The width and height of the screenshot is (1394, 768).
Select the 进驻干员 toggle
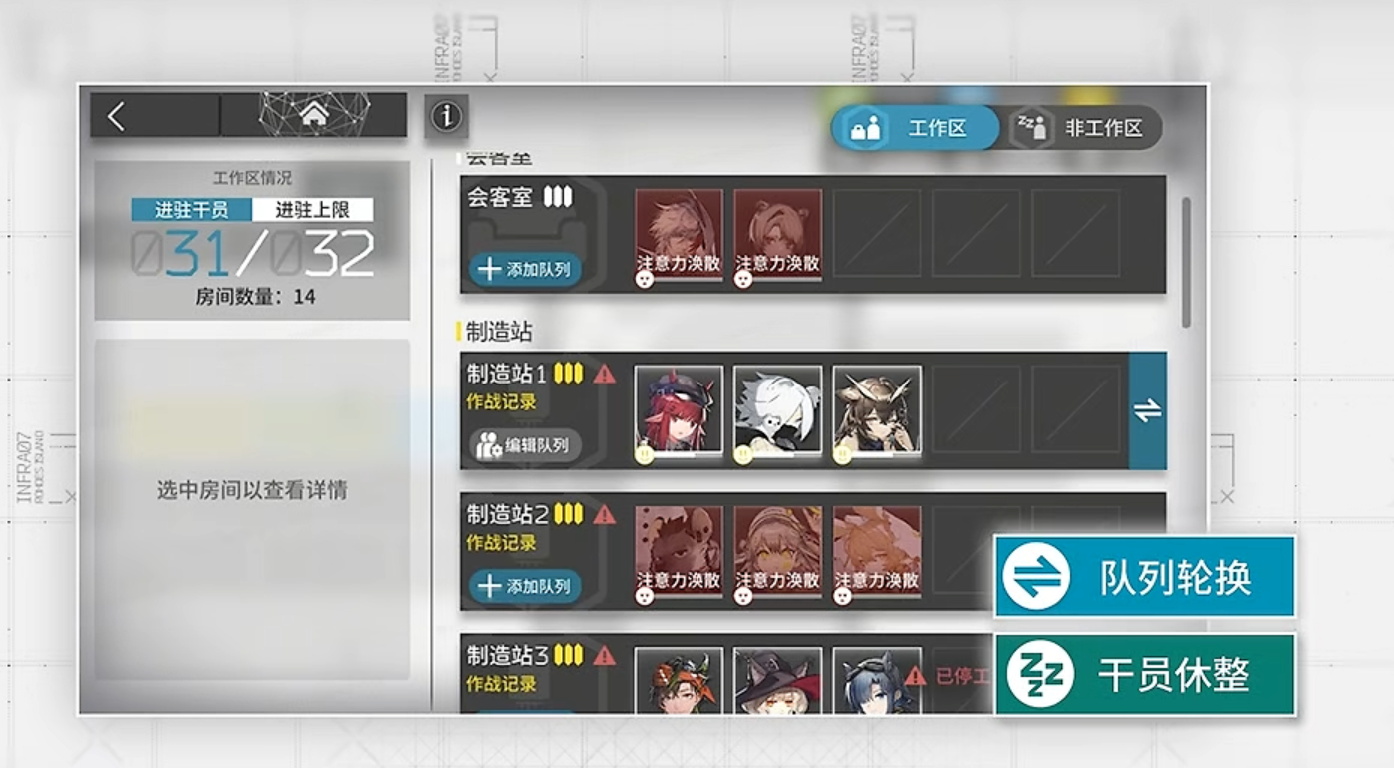191,209
